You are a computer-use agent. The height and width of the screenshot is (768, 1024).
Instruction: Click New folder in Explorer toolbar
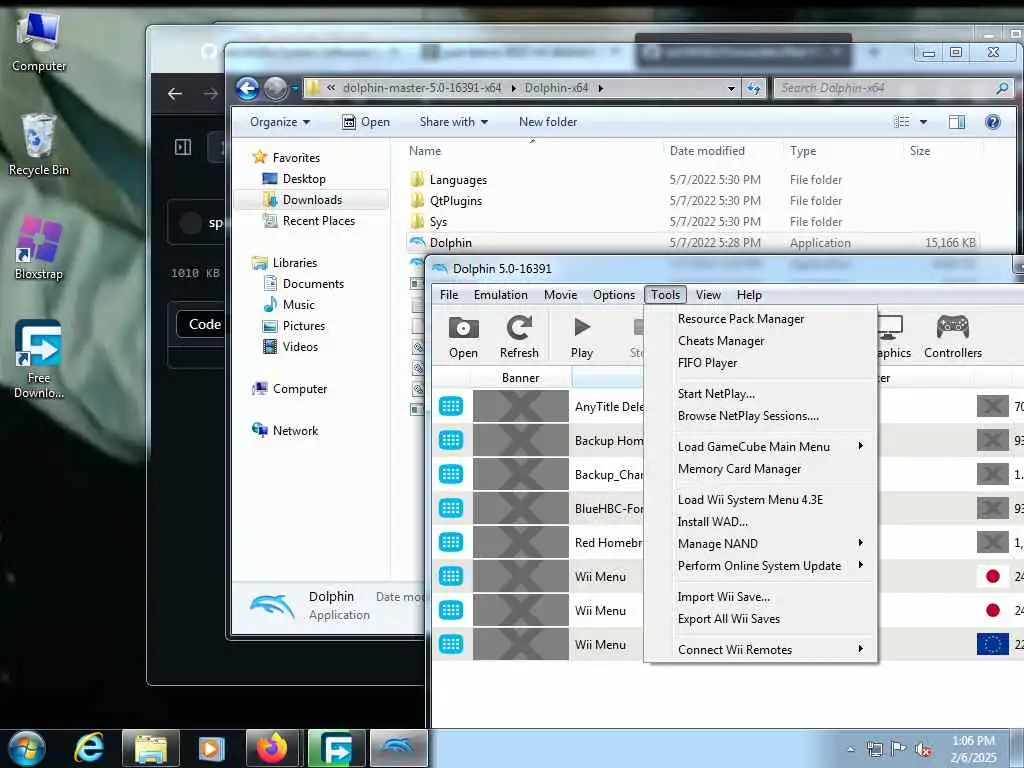pos(548,122)
